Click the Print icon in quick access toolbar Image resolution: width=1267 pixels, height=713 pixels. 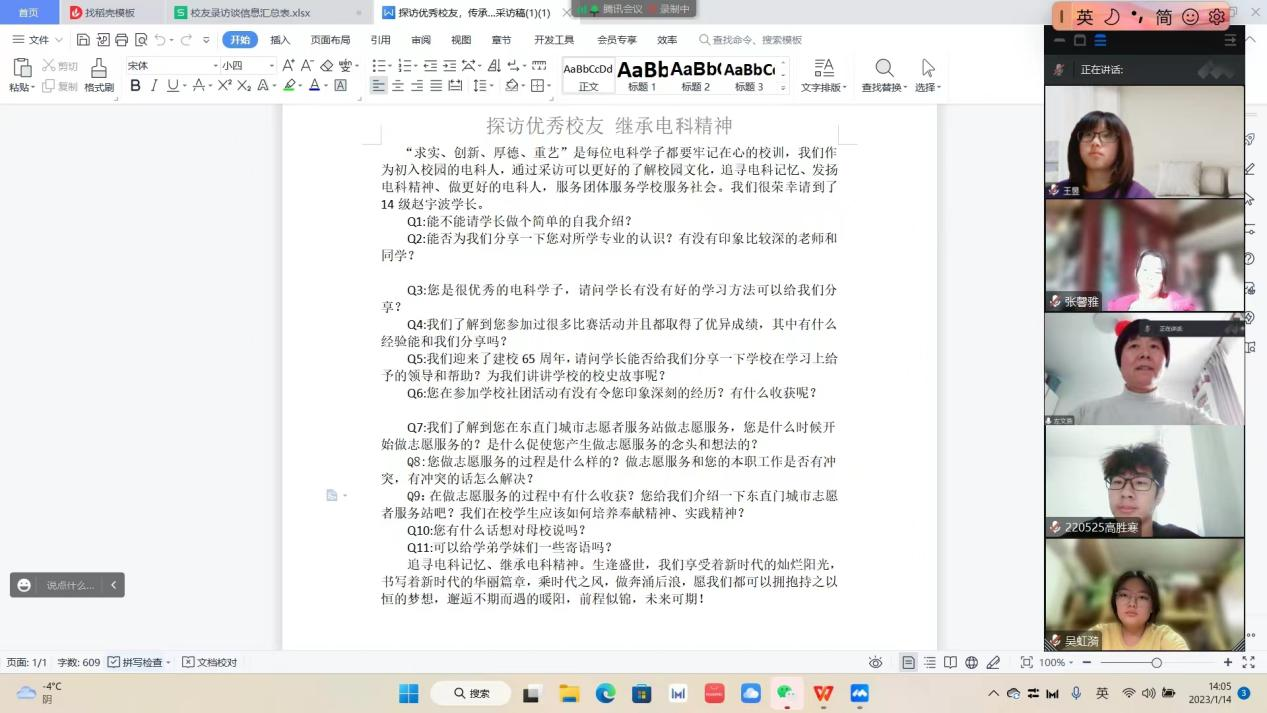tap(121, 40)
